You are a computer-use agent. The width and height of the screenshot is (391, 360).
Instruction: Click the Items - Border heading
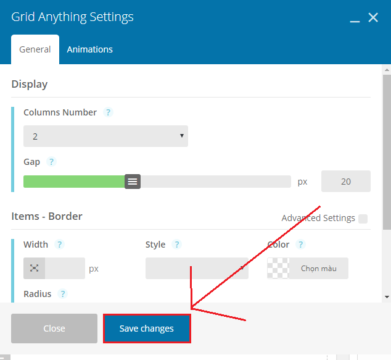click(47, 216)
